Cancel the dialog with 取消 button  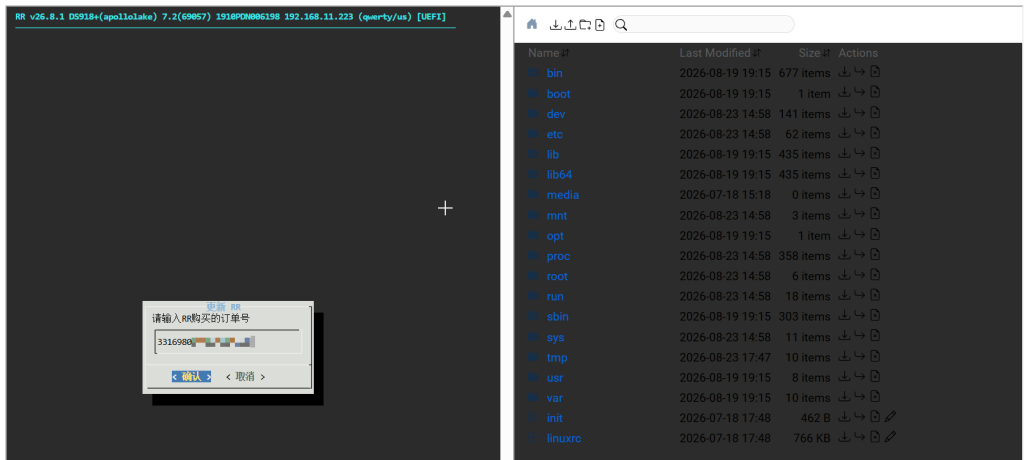point(245,376)
